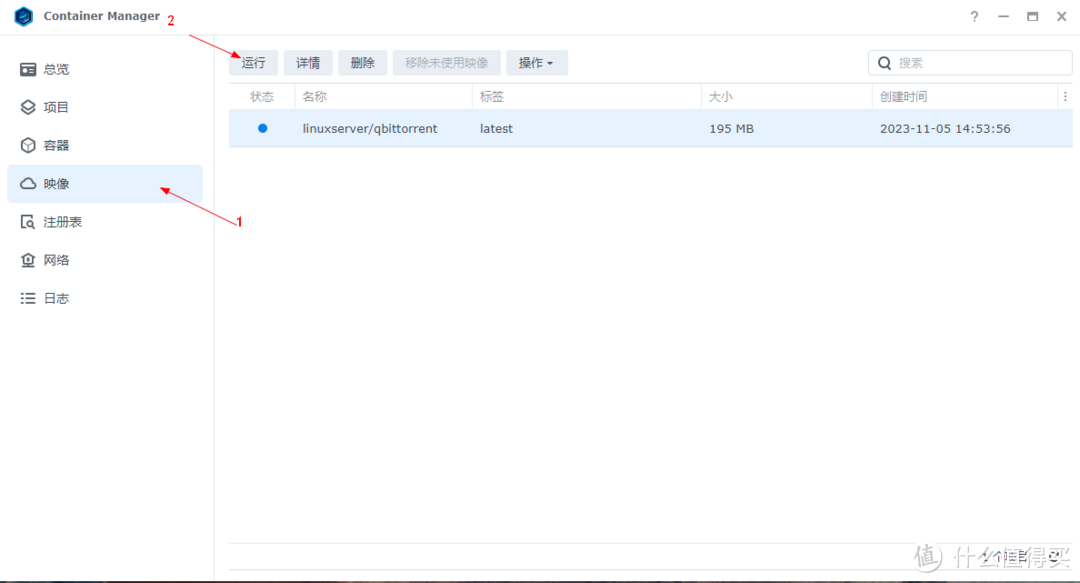This screenshot has height=583, width=1080.
Task: Click the Container Manager app logo
Action: click(22, 16)
